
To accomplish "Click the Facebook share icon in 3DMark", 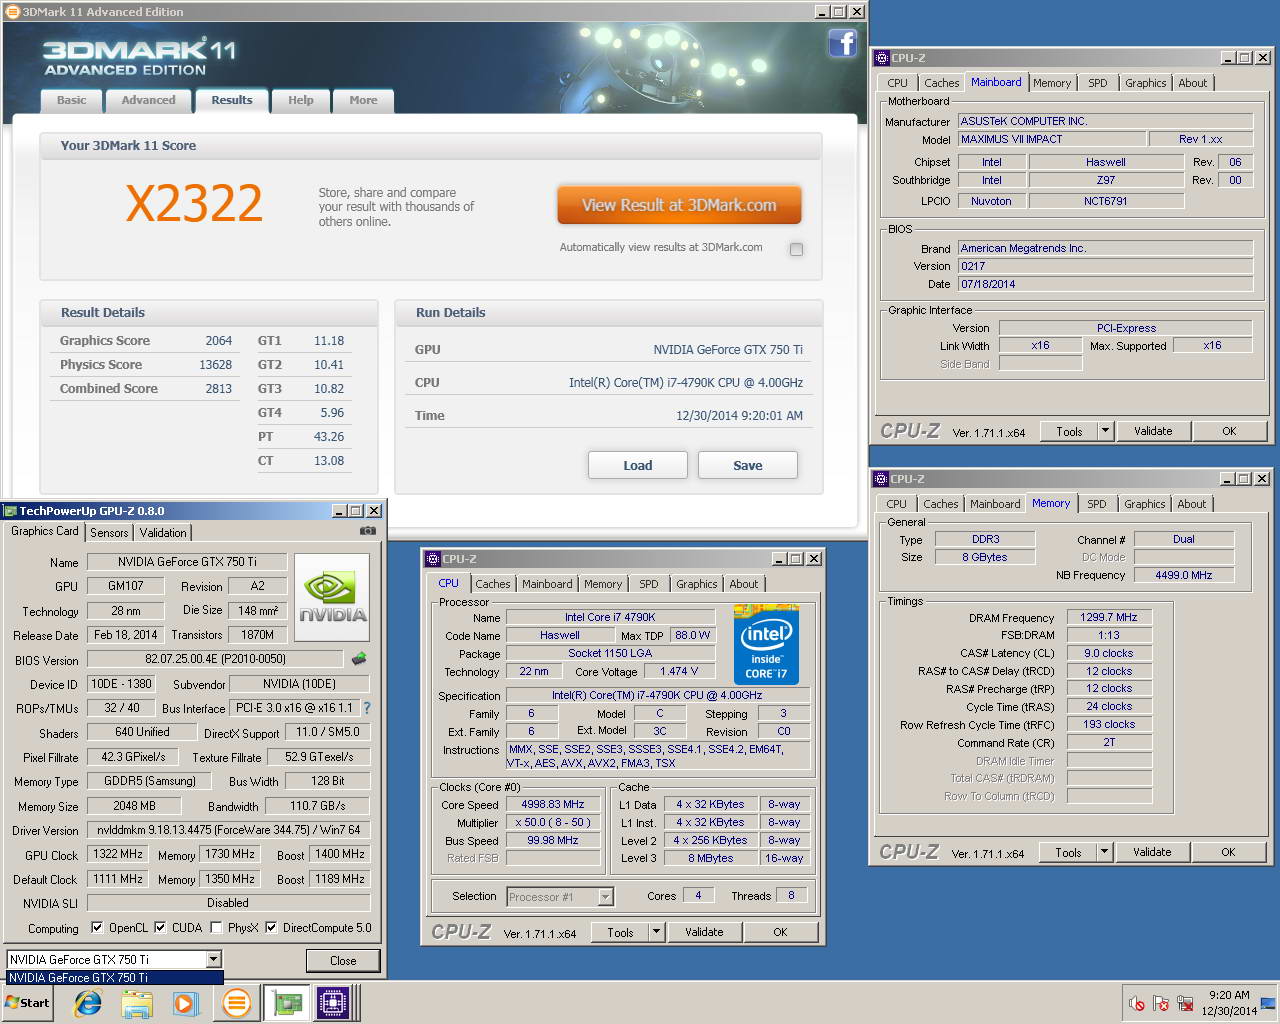I will pyautogui.click(x=843, y=43).
